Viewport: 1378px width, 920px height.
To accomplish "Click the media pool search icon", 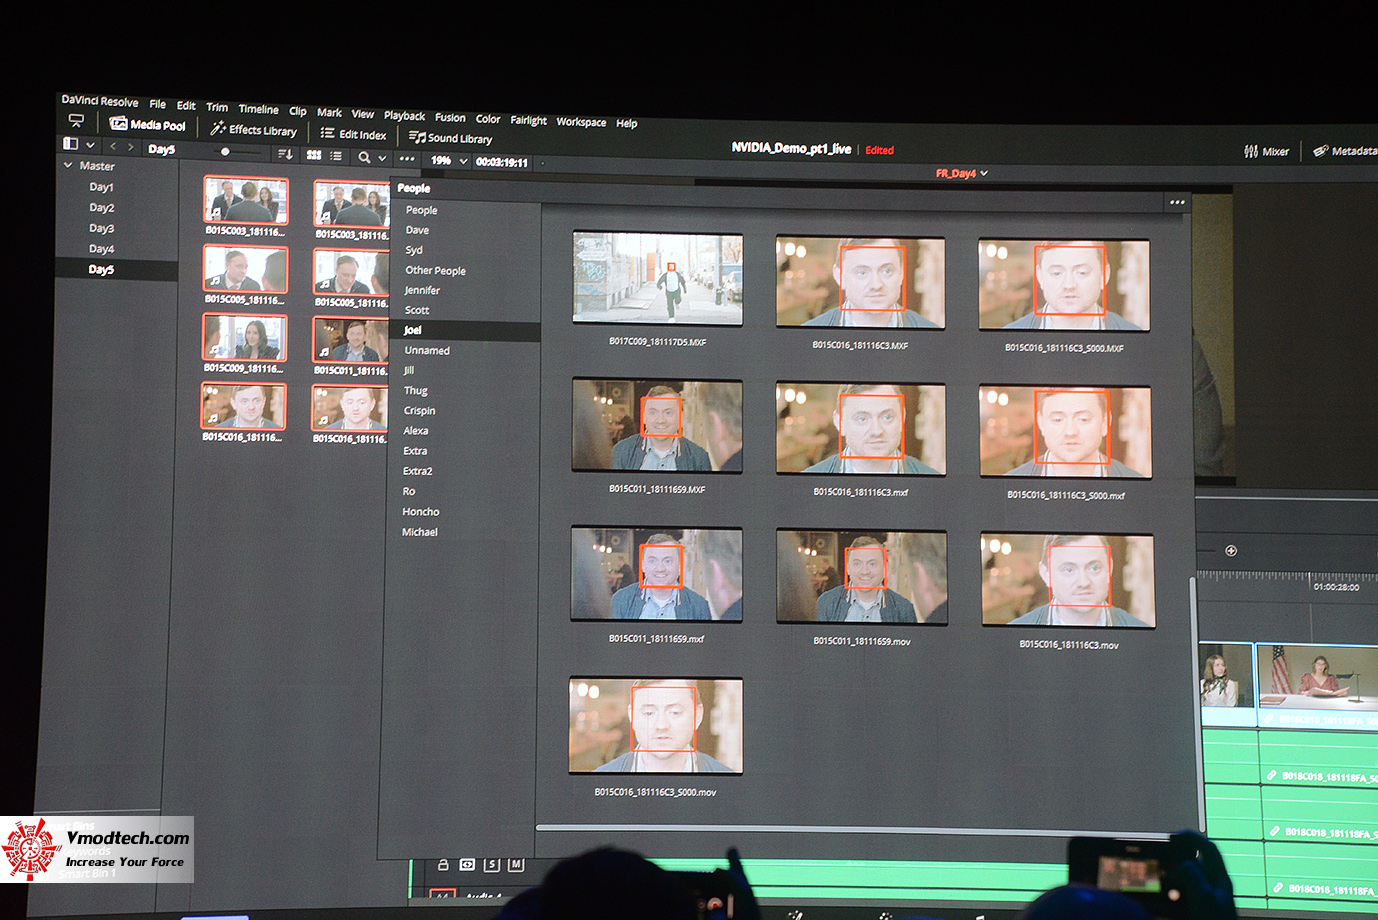I will (x=364, y=157).
